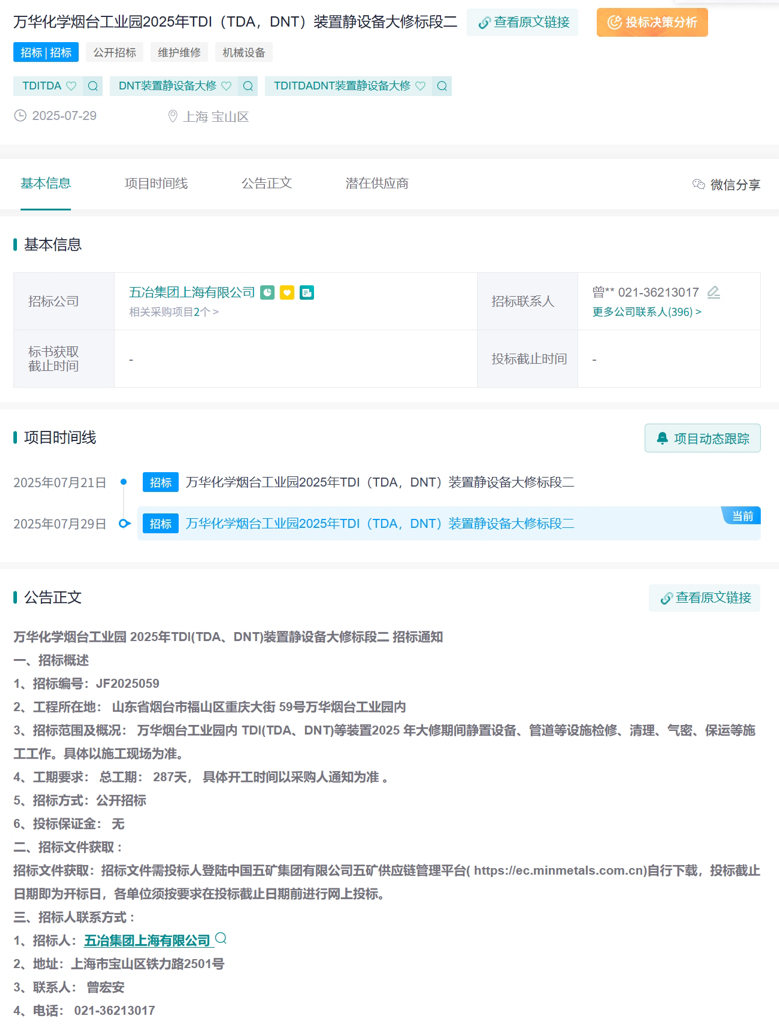Open 五冶集团上海有限公司 in basic info table
The height and width of the screenshot is (1024, 779).
click(192, 293)
